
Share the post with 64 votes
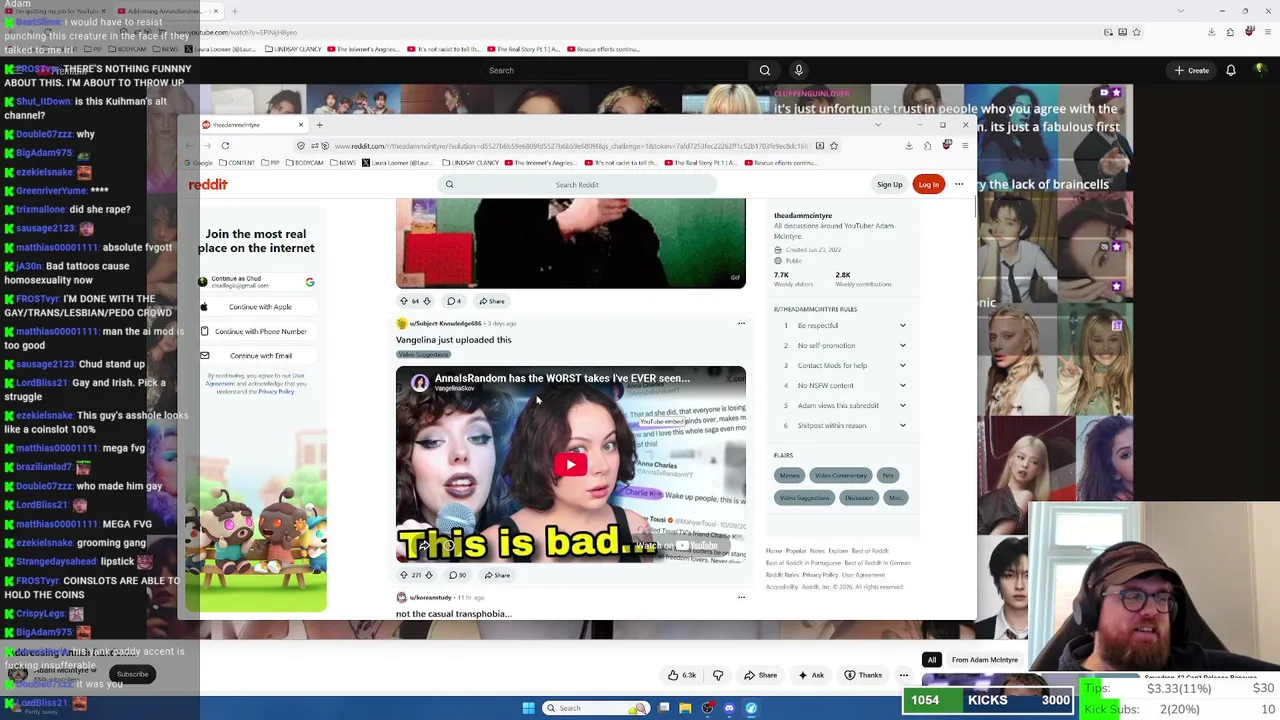492,301
